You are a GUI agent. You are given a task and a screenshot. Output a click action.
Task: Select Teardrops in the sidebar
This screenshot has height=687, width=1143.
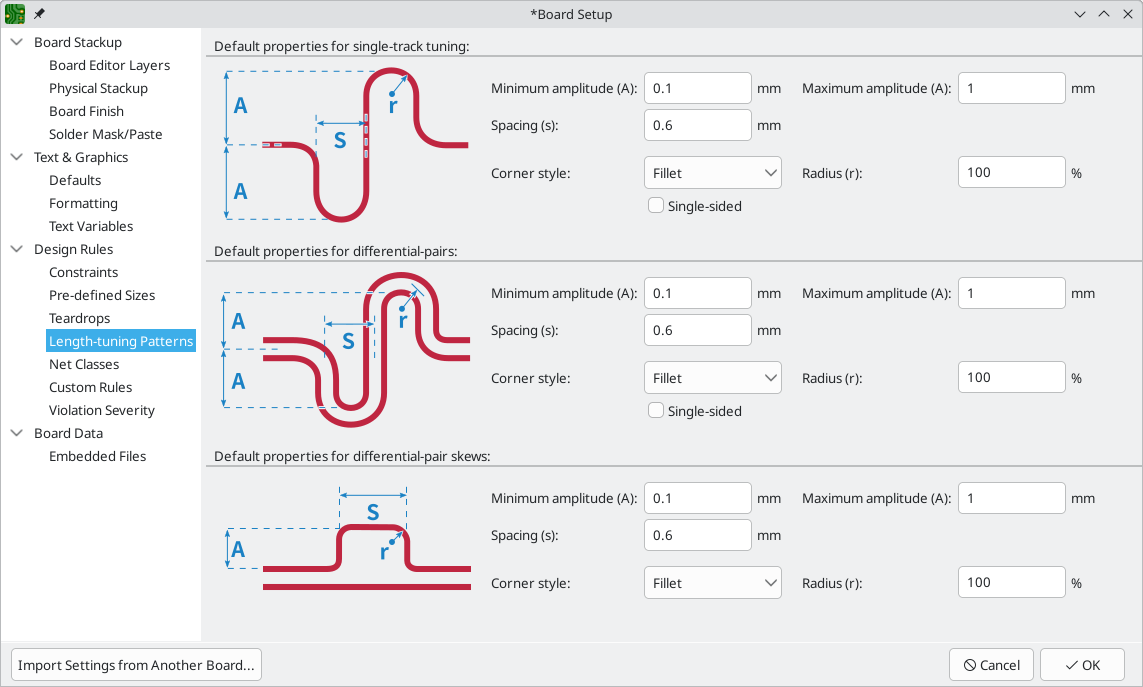80,318
